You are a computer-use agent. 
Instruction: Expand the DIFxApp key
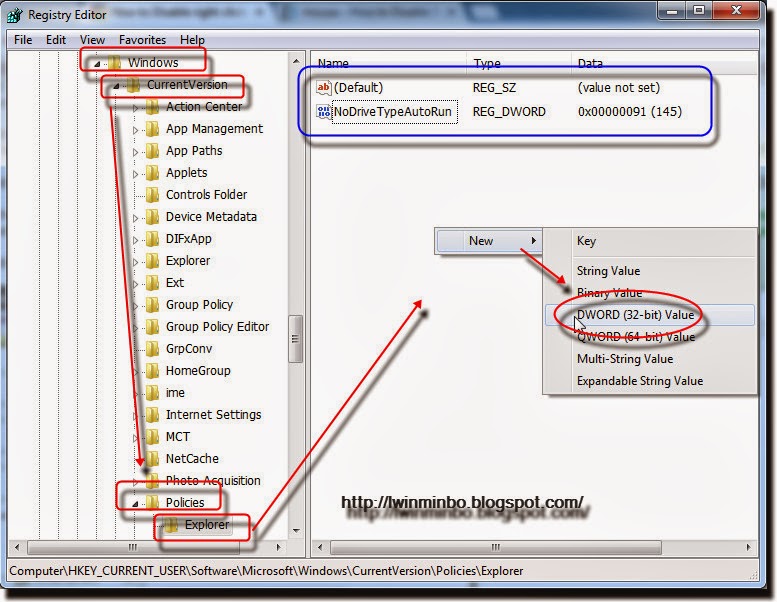tap(135, 240)
